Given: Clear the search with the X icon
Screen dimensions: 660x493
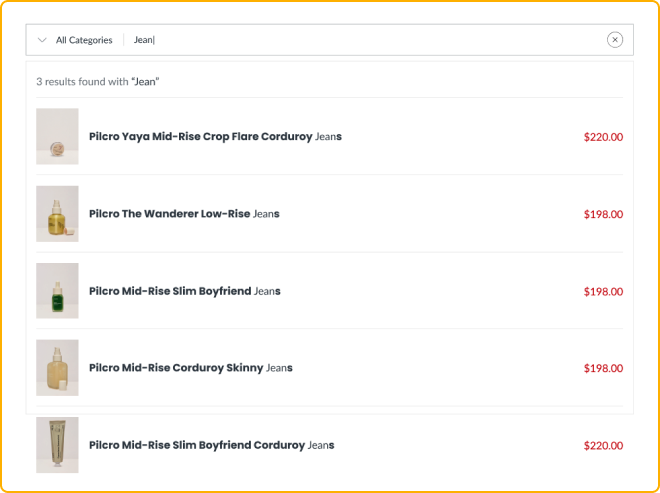Looking at the screenshot, I should [x=615, y=40].
